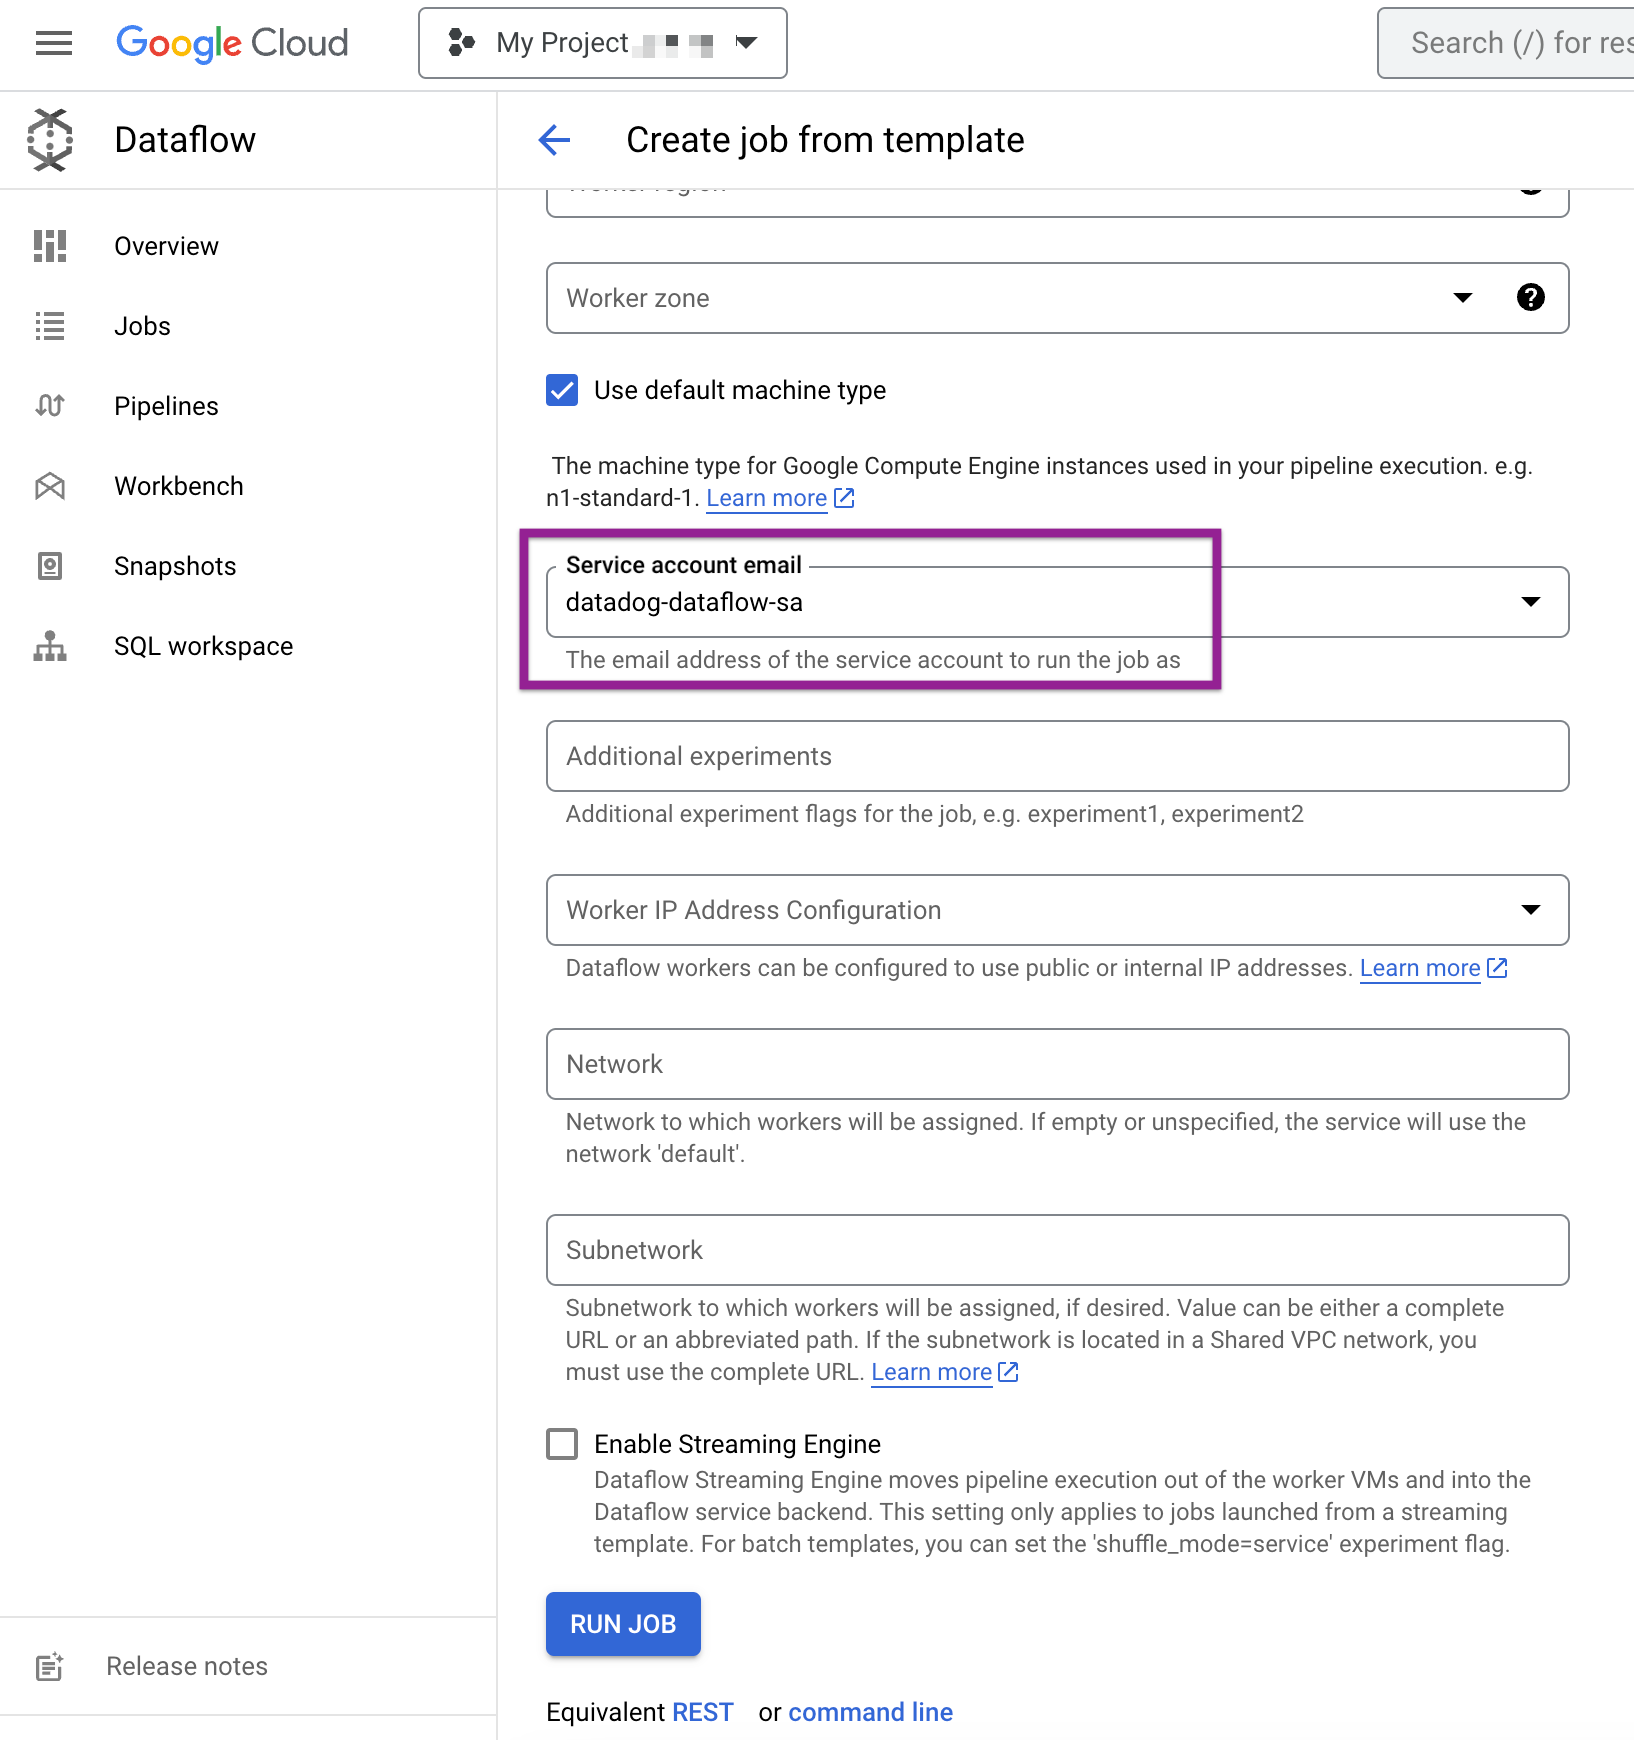Click the Overview dashboard icon
1634x1740 pixels.
[x=50, y=246]
